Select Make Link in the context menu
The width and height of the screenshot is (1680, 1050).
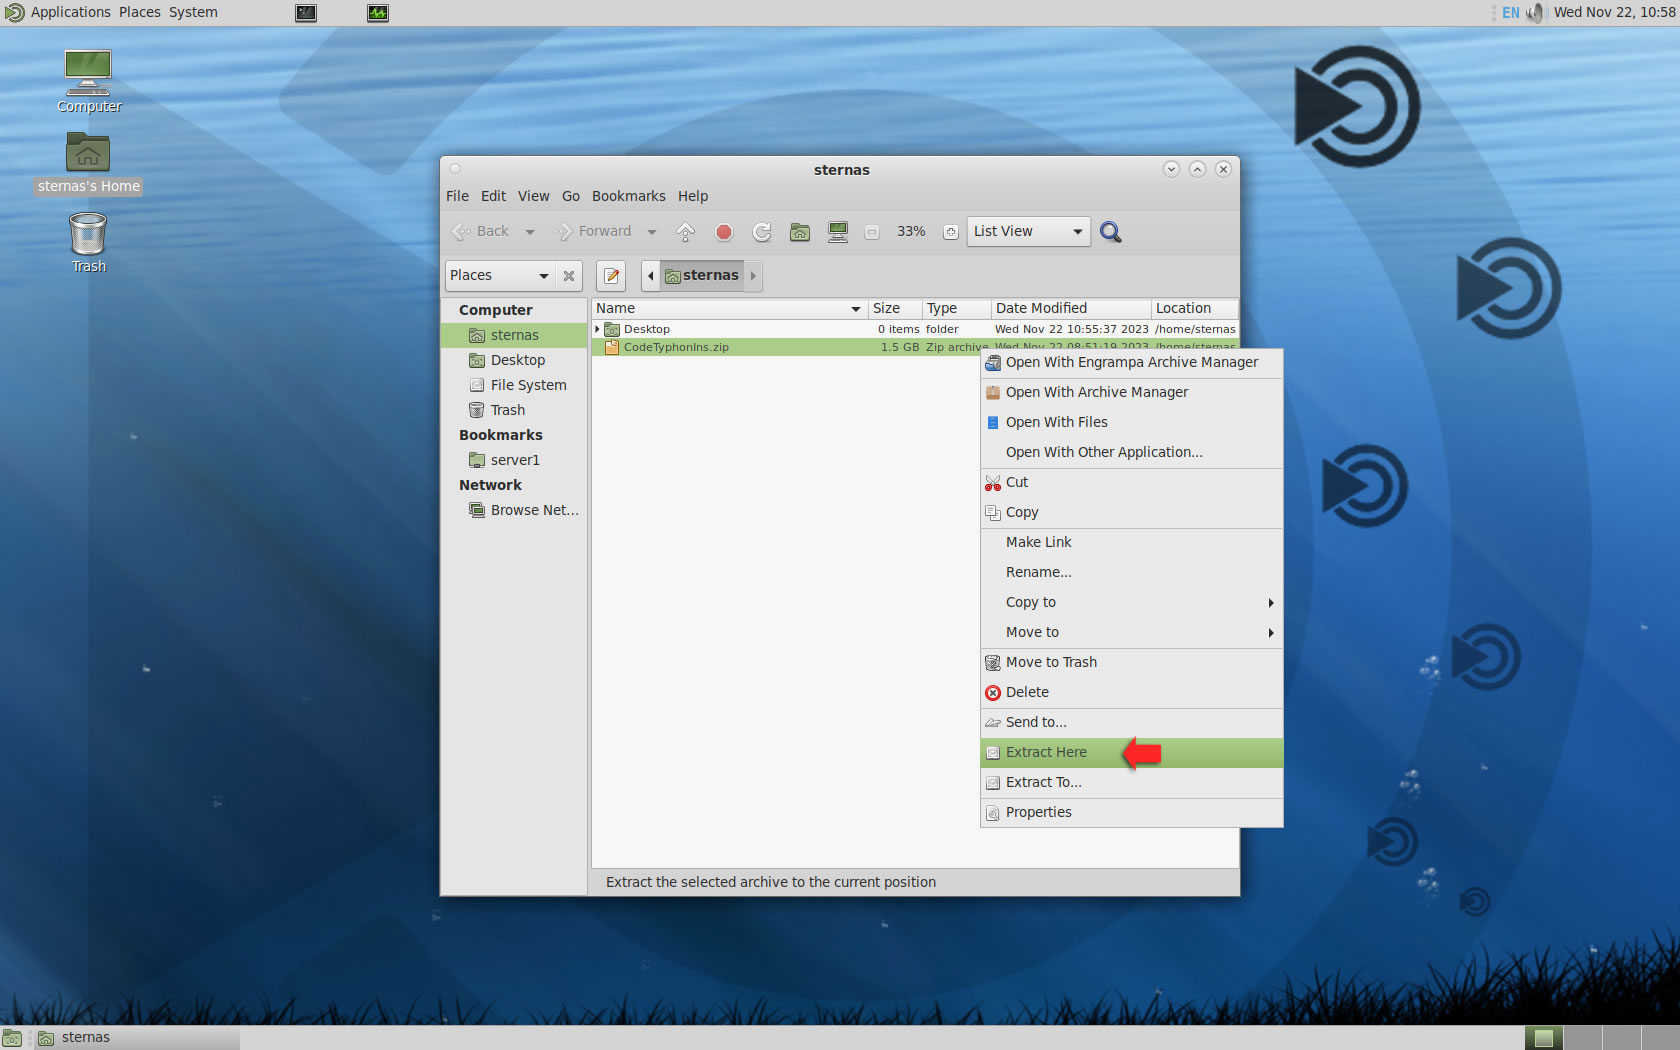(1131, 542)
